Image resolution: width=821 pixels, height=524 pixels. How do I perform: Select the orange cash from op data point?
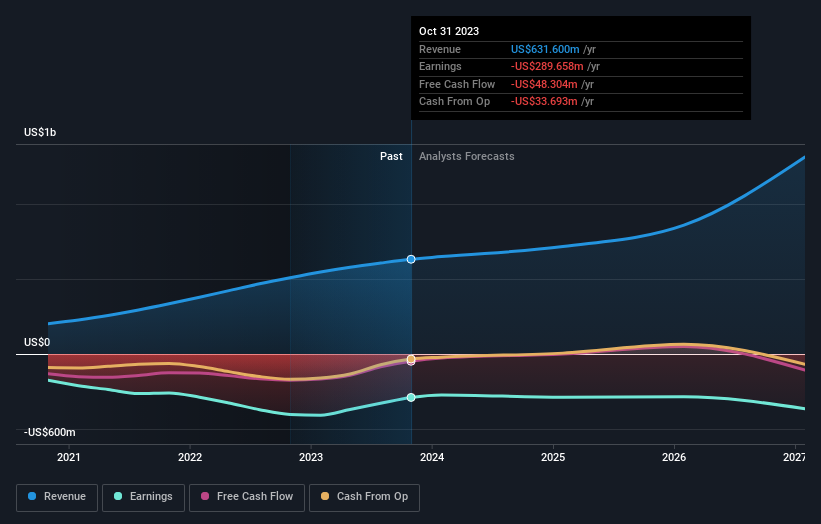411,359
